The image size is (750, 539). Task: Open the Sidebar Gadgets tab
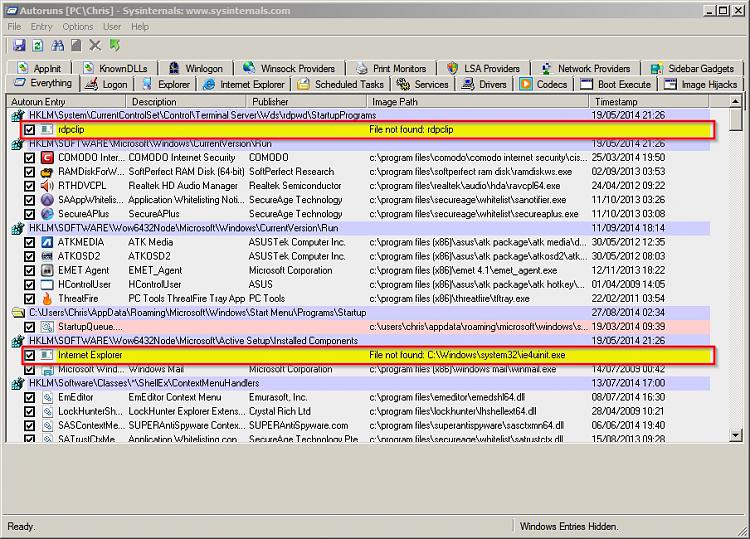692,68
